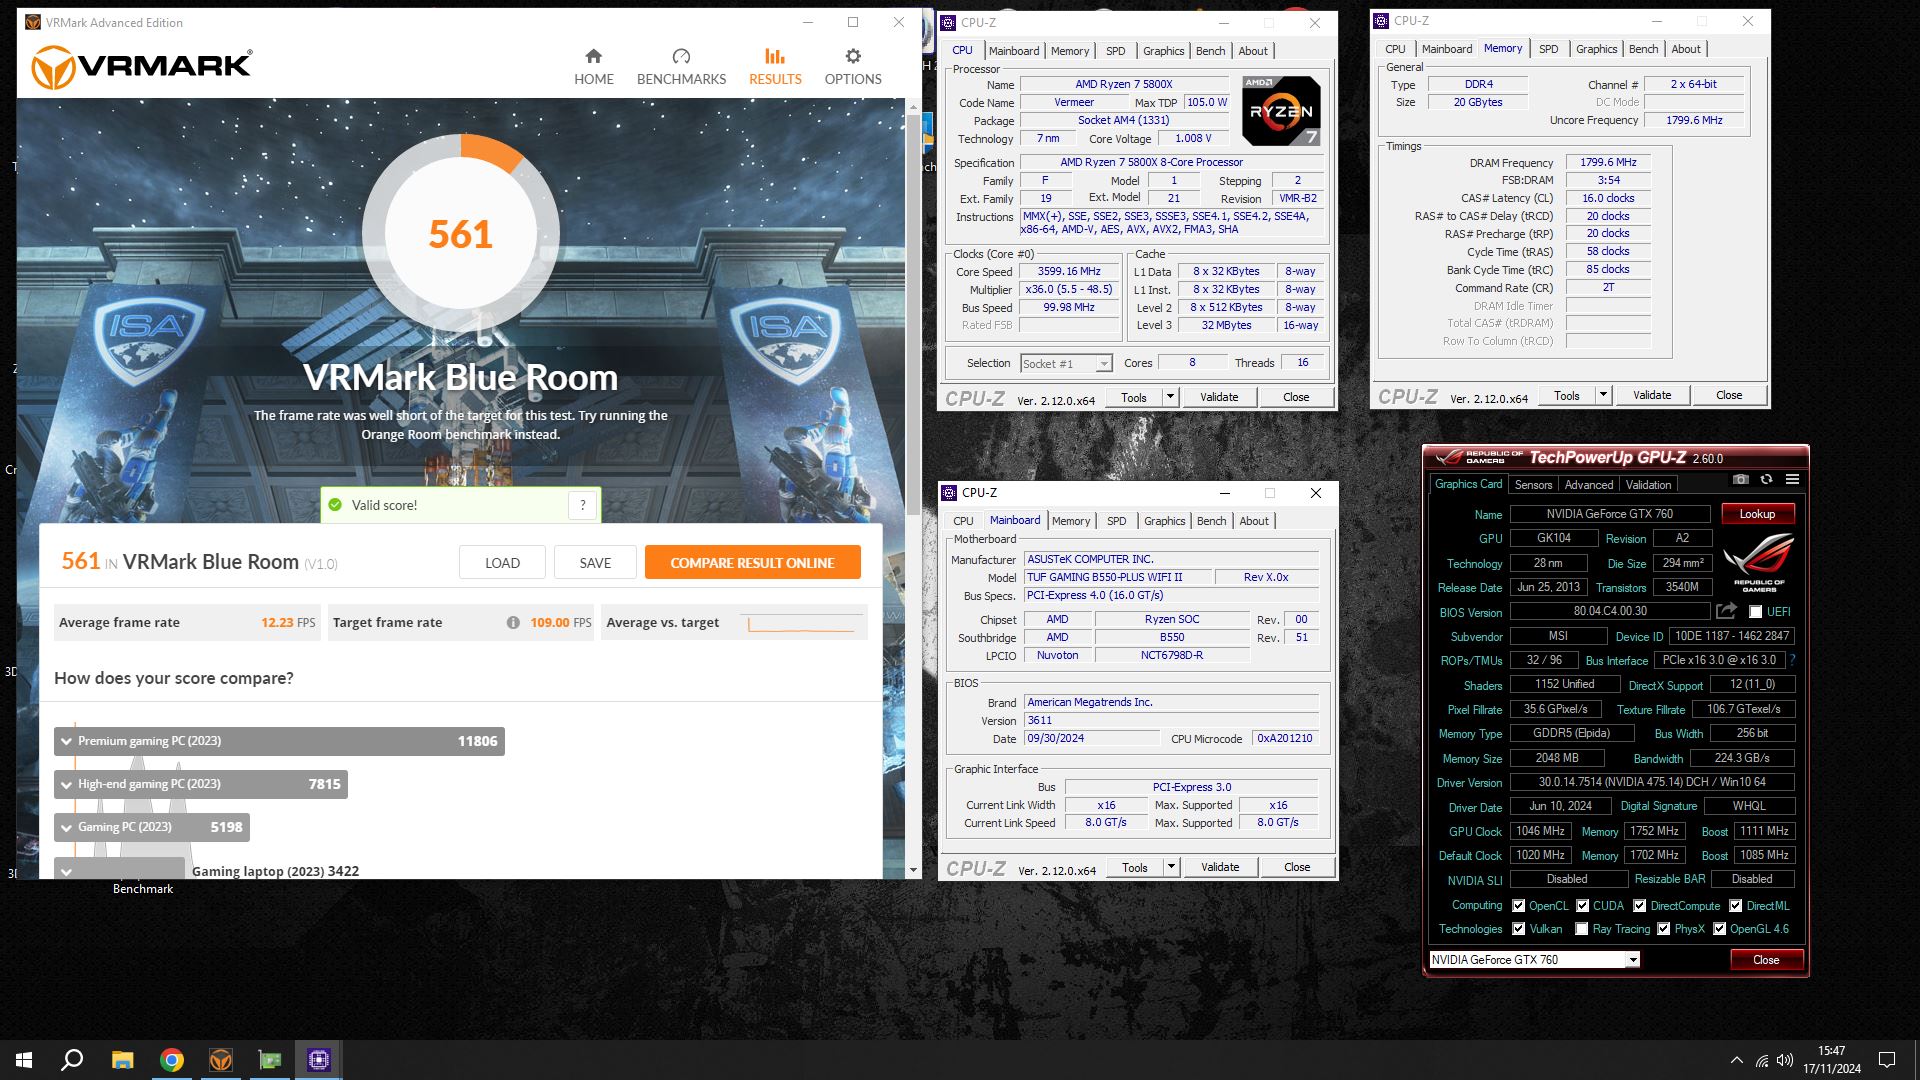This screenshot has width=1920, height=1080.
Task: Toggle the DirectML checkbox
Action: pyautogui.click(x=1735, y=906)
